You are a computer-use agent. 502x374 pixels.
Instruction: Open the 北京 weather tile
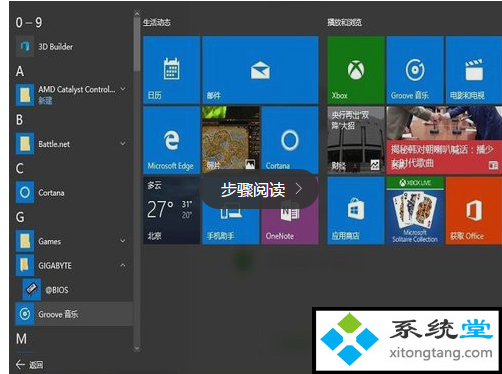point(171,210)
